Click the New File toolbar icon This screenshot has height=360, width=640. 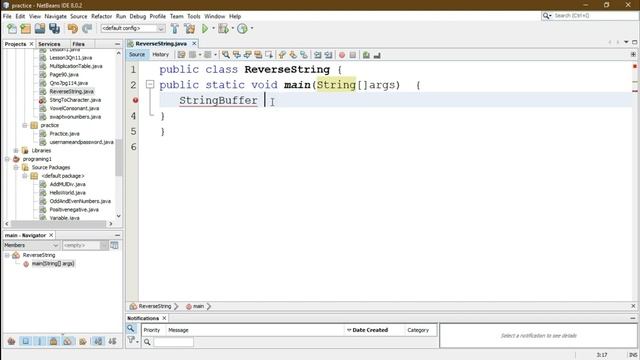[x=12, y=29]
